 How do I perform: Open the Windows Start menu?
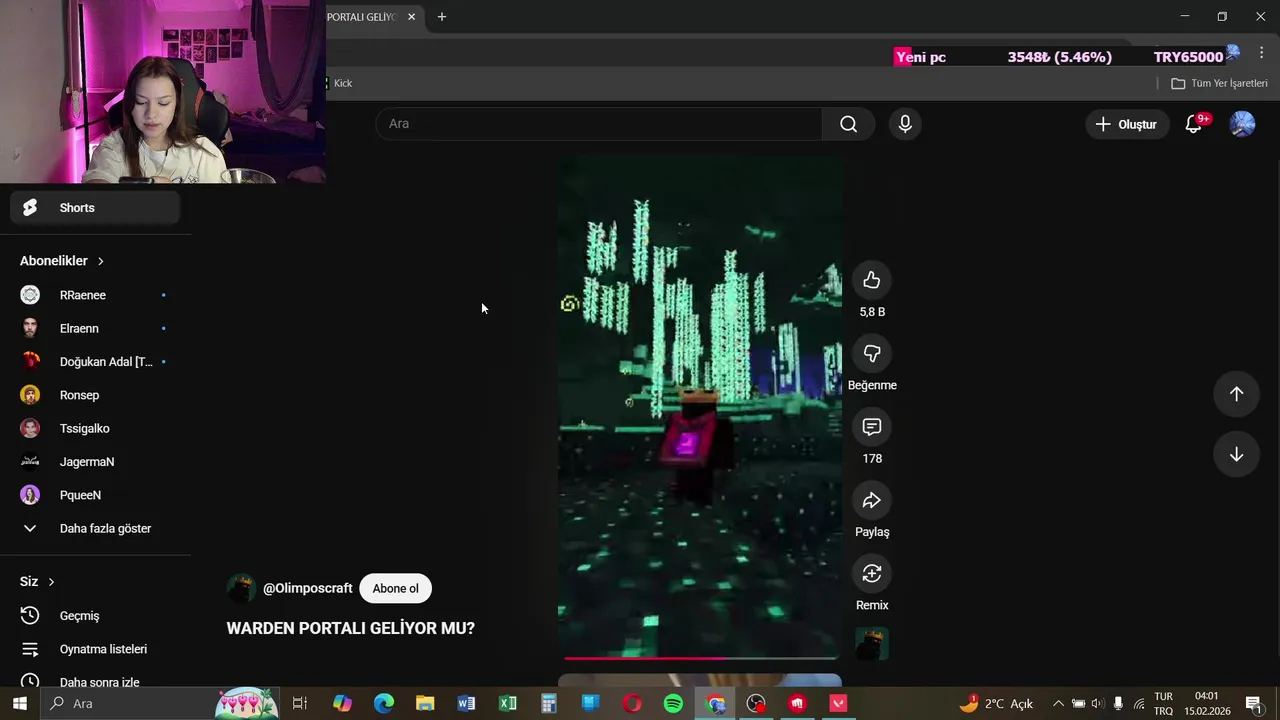[x=19, y=704]
